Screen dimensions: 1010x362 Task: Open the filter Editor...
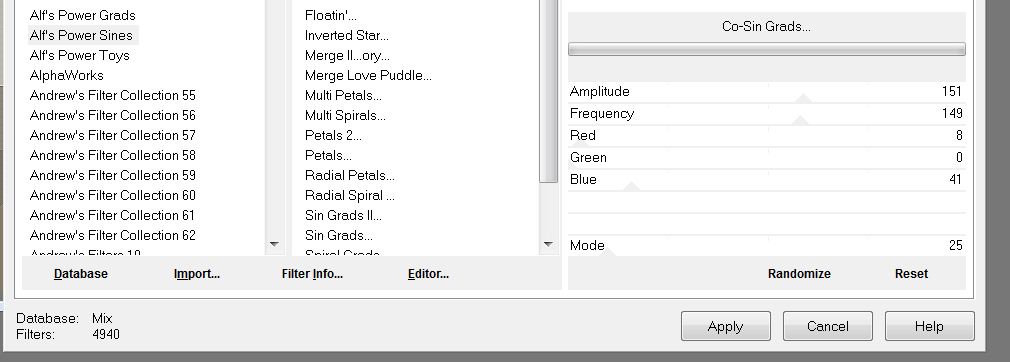click(x=428, y=274)
